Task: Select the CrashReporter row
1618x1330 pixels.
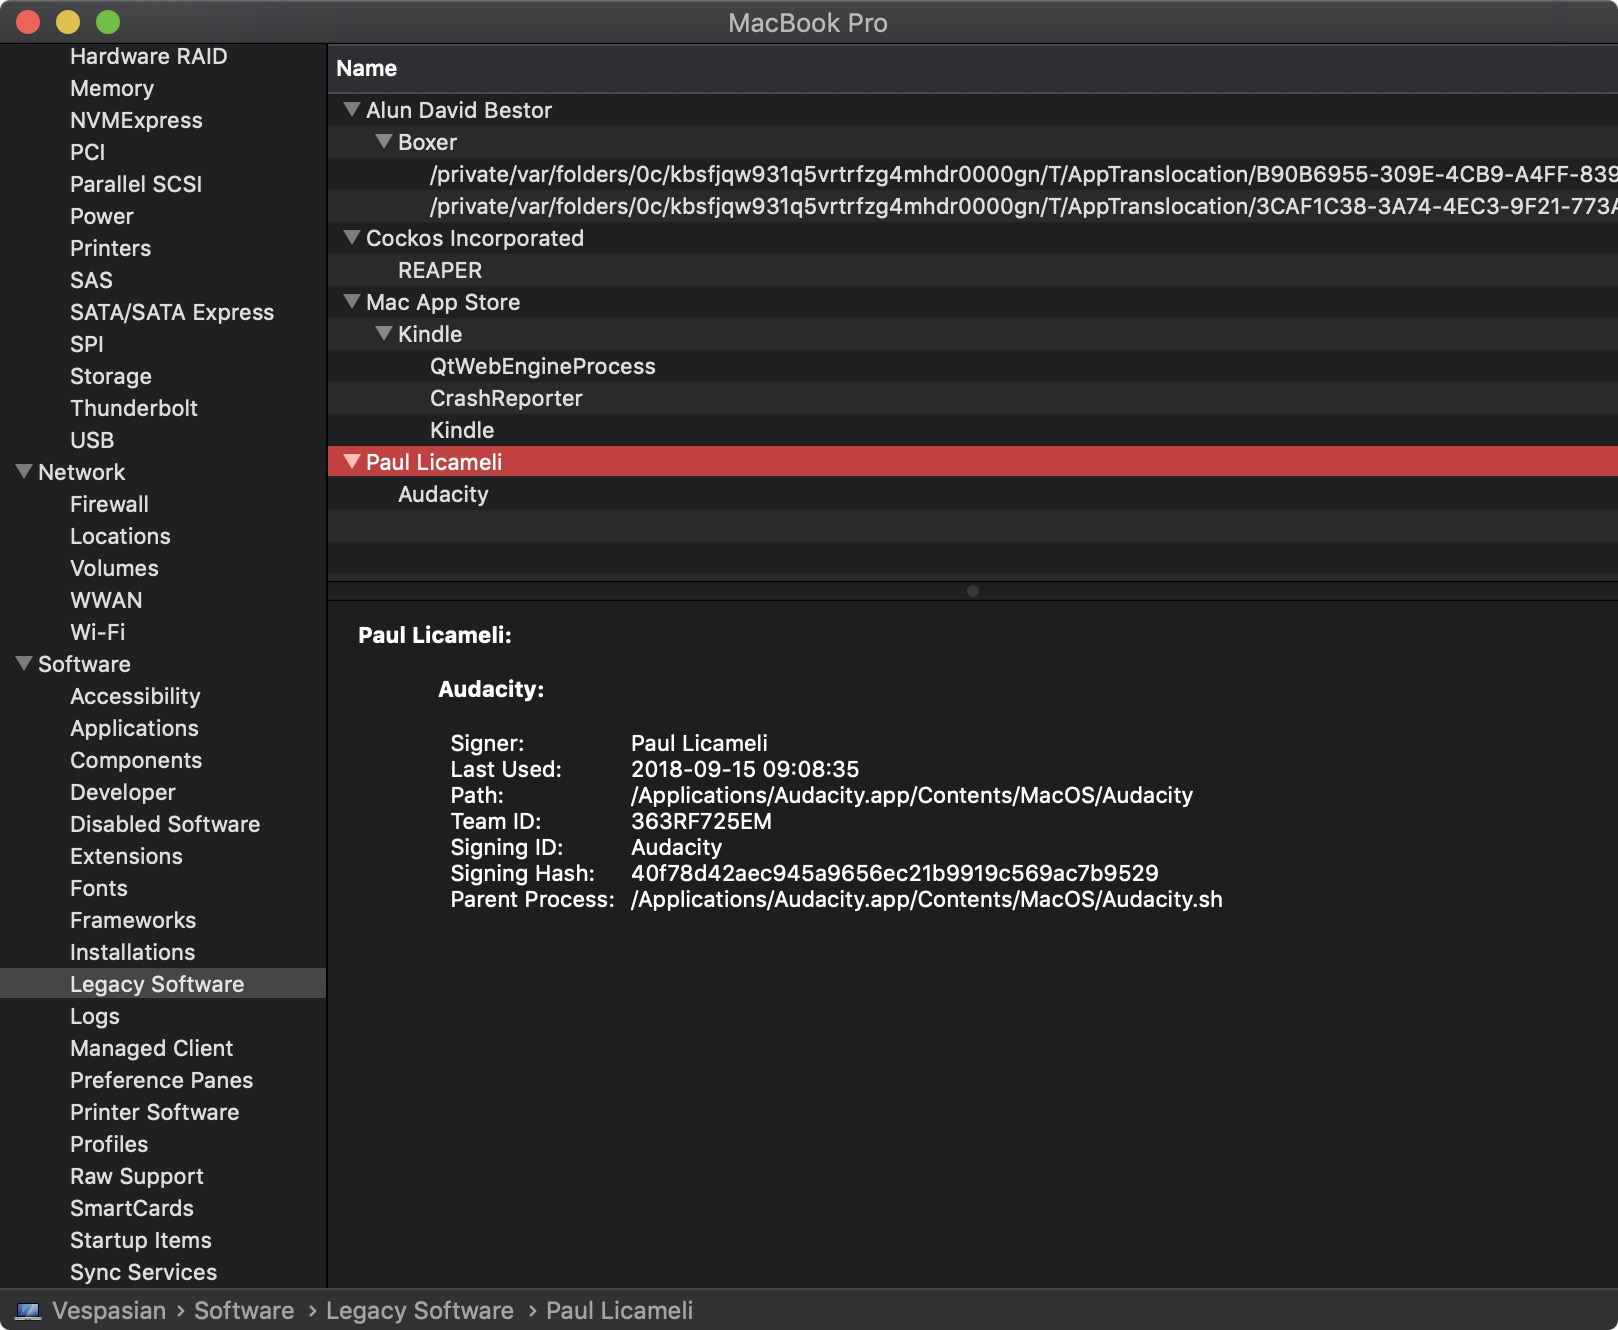Action: coord(972,398)
